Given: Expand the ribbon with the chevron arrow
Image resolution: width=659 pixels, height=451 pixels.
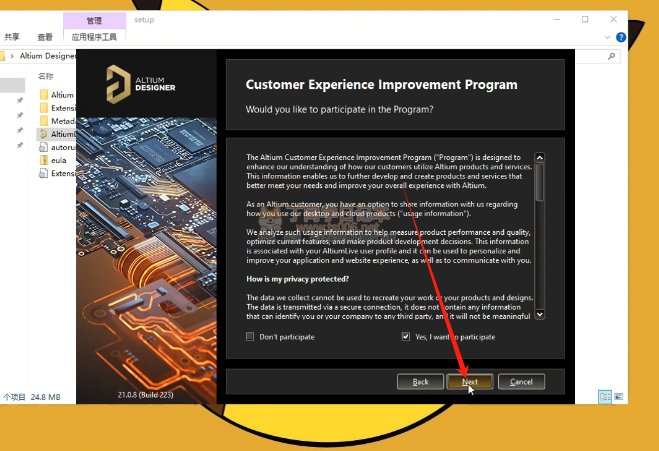Looking at the screenshot, I should pos(607,37).
